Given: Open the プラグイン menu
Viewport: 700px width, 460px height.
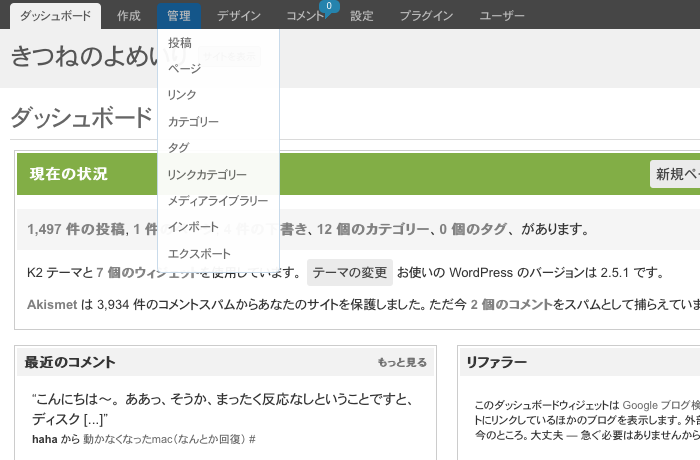Looking at the screenshot, I should (426, 16).
